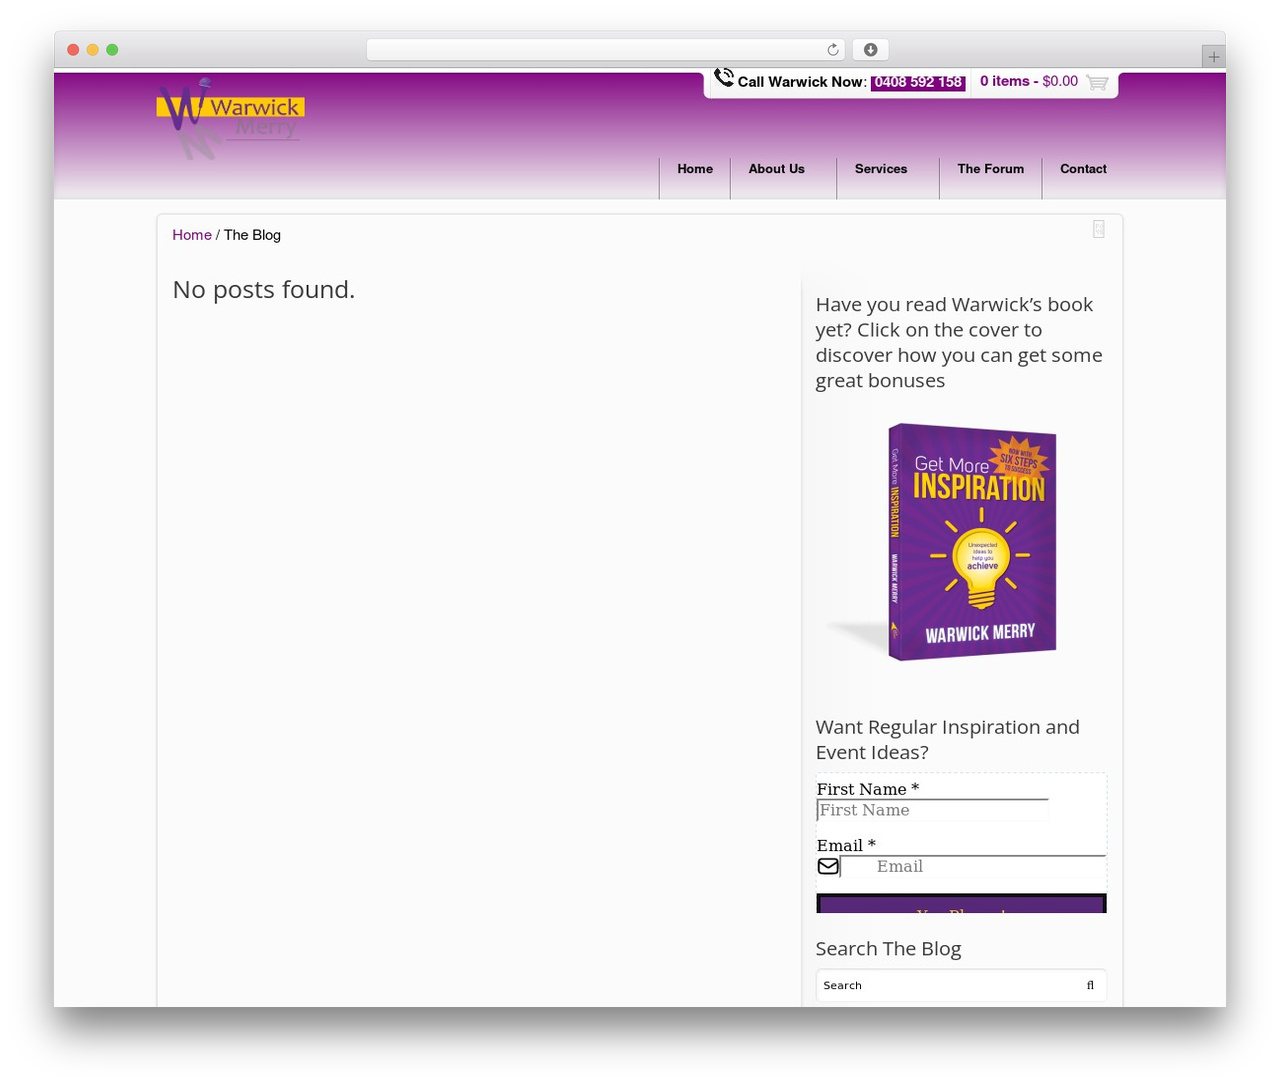Click the magnifier icon in the blog search box
Viewport: 1280px width, 1084px height.
(1090, 985)
